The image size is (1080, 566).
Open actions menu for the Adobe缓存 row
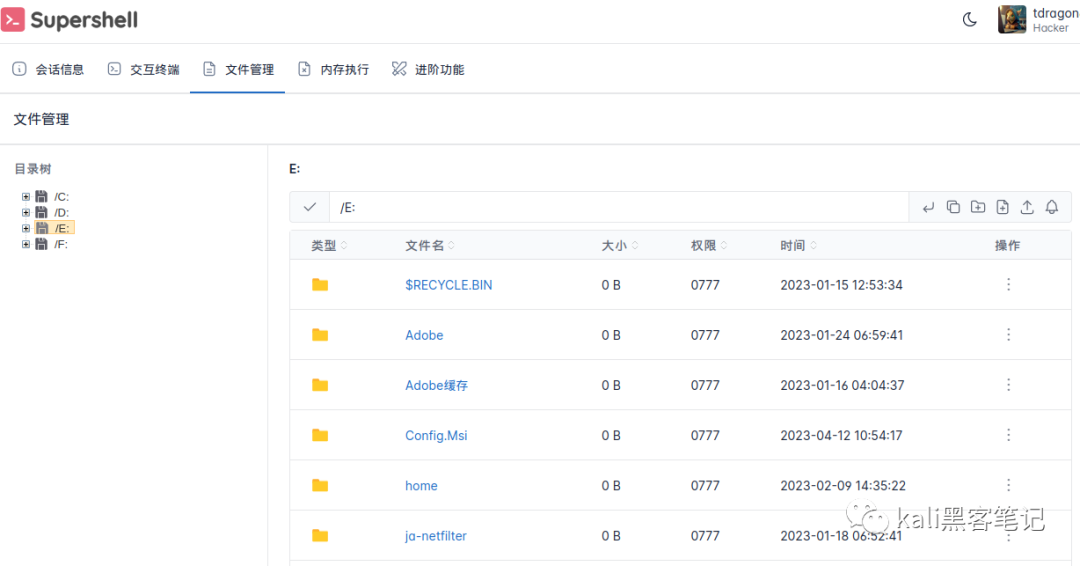tap(1008, 385)
